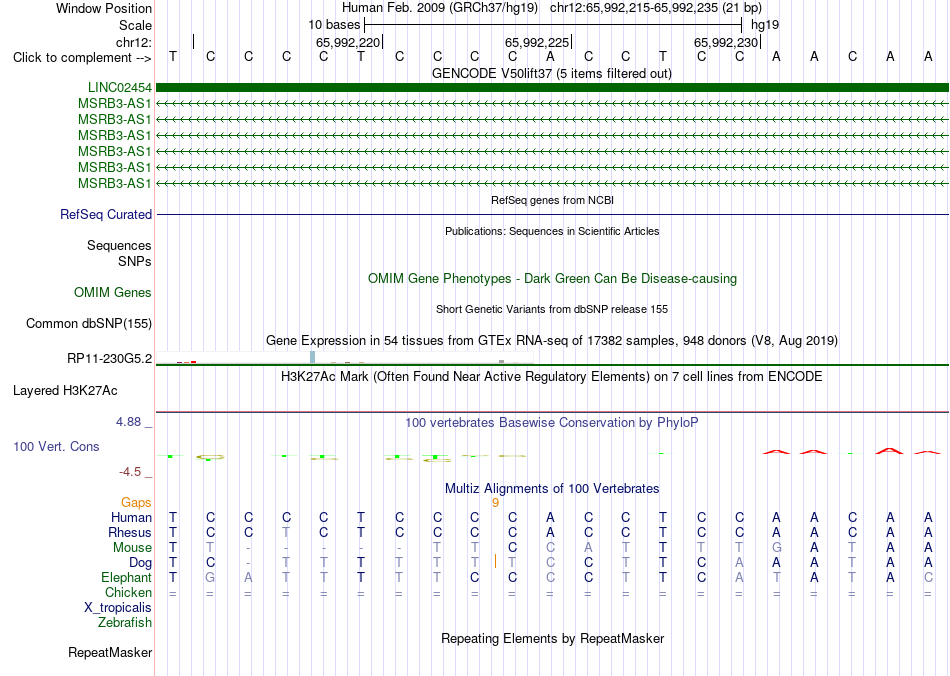Click the 'Scale' label
This screenshot has height=676, width=950.
click(135, 25)
